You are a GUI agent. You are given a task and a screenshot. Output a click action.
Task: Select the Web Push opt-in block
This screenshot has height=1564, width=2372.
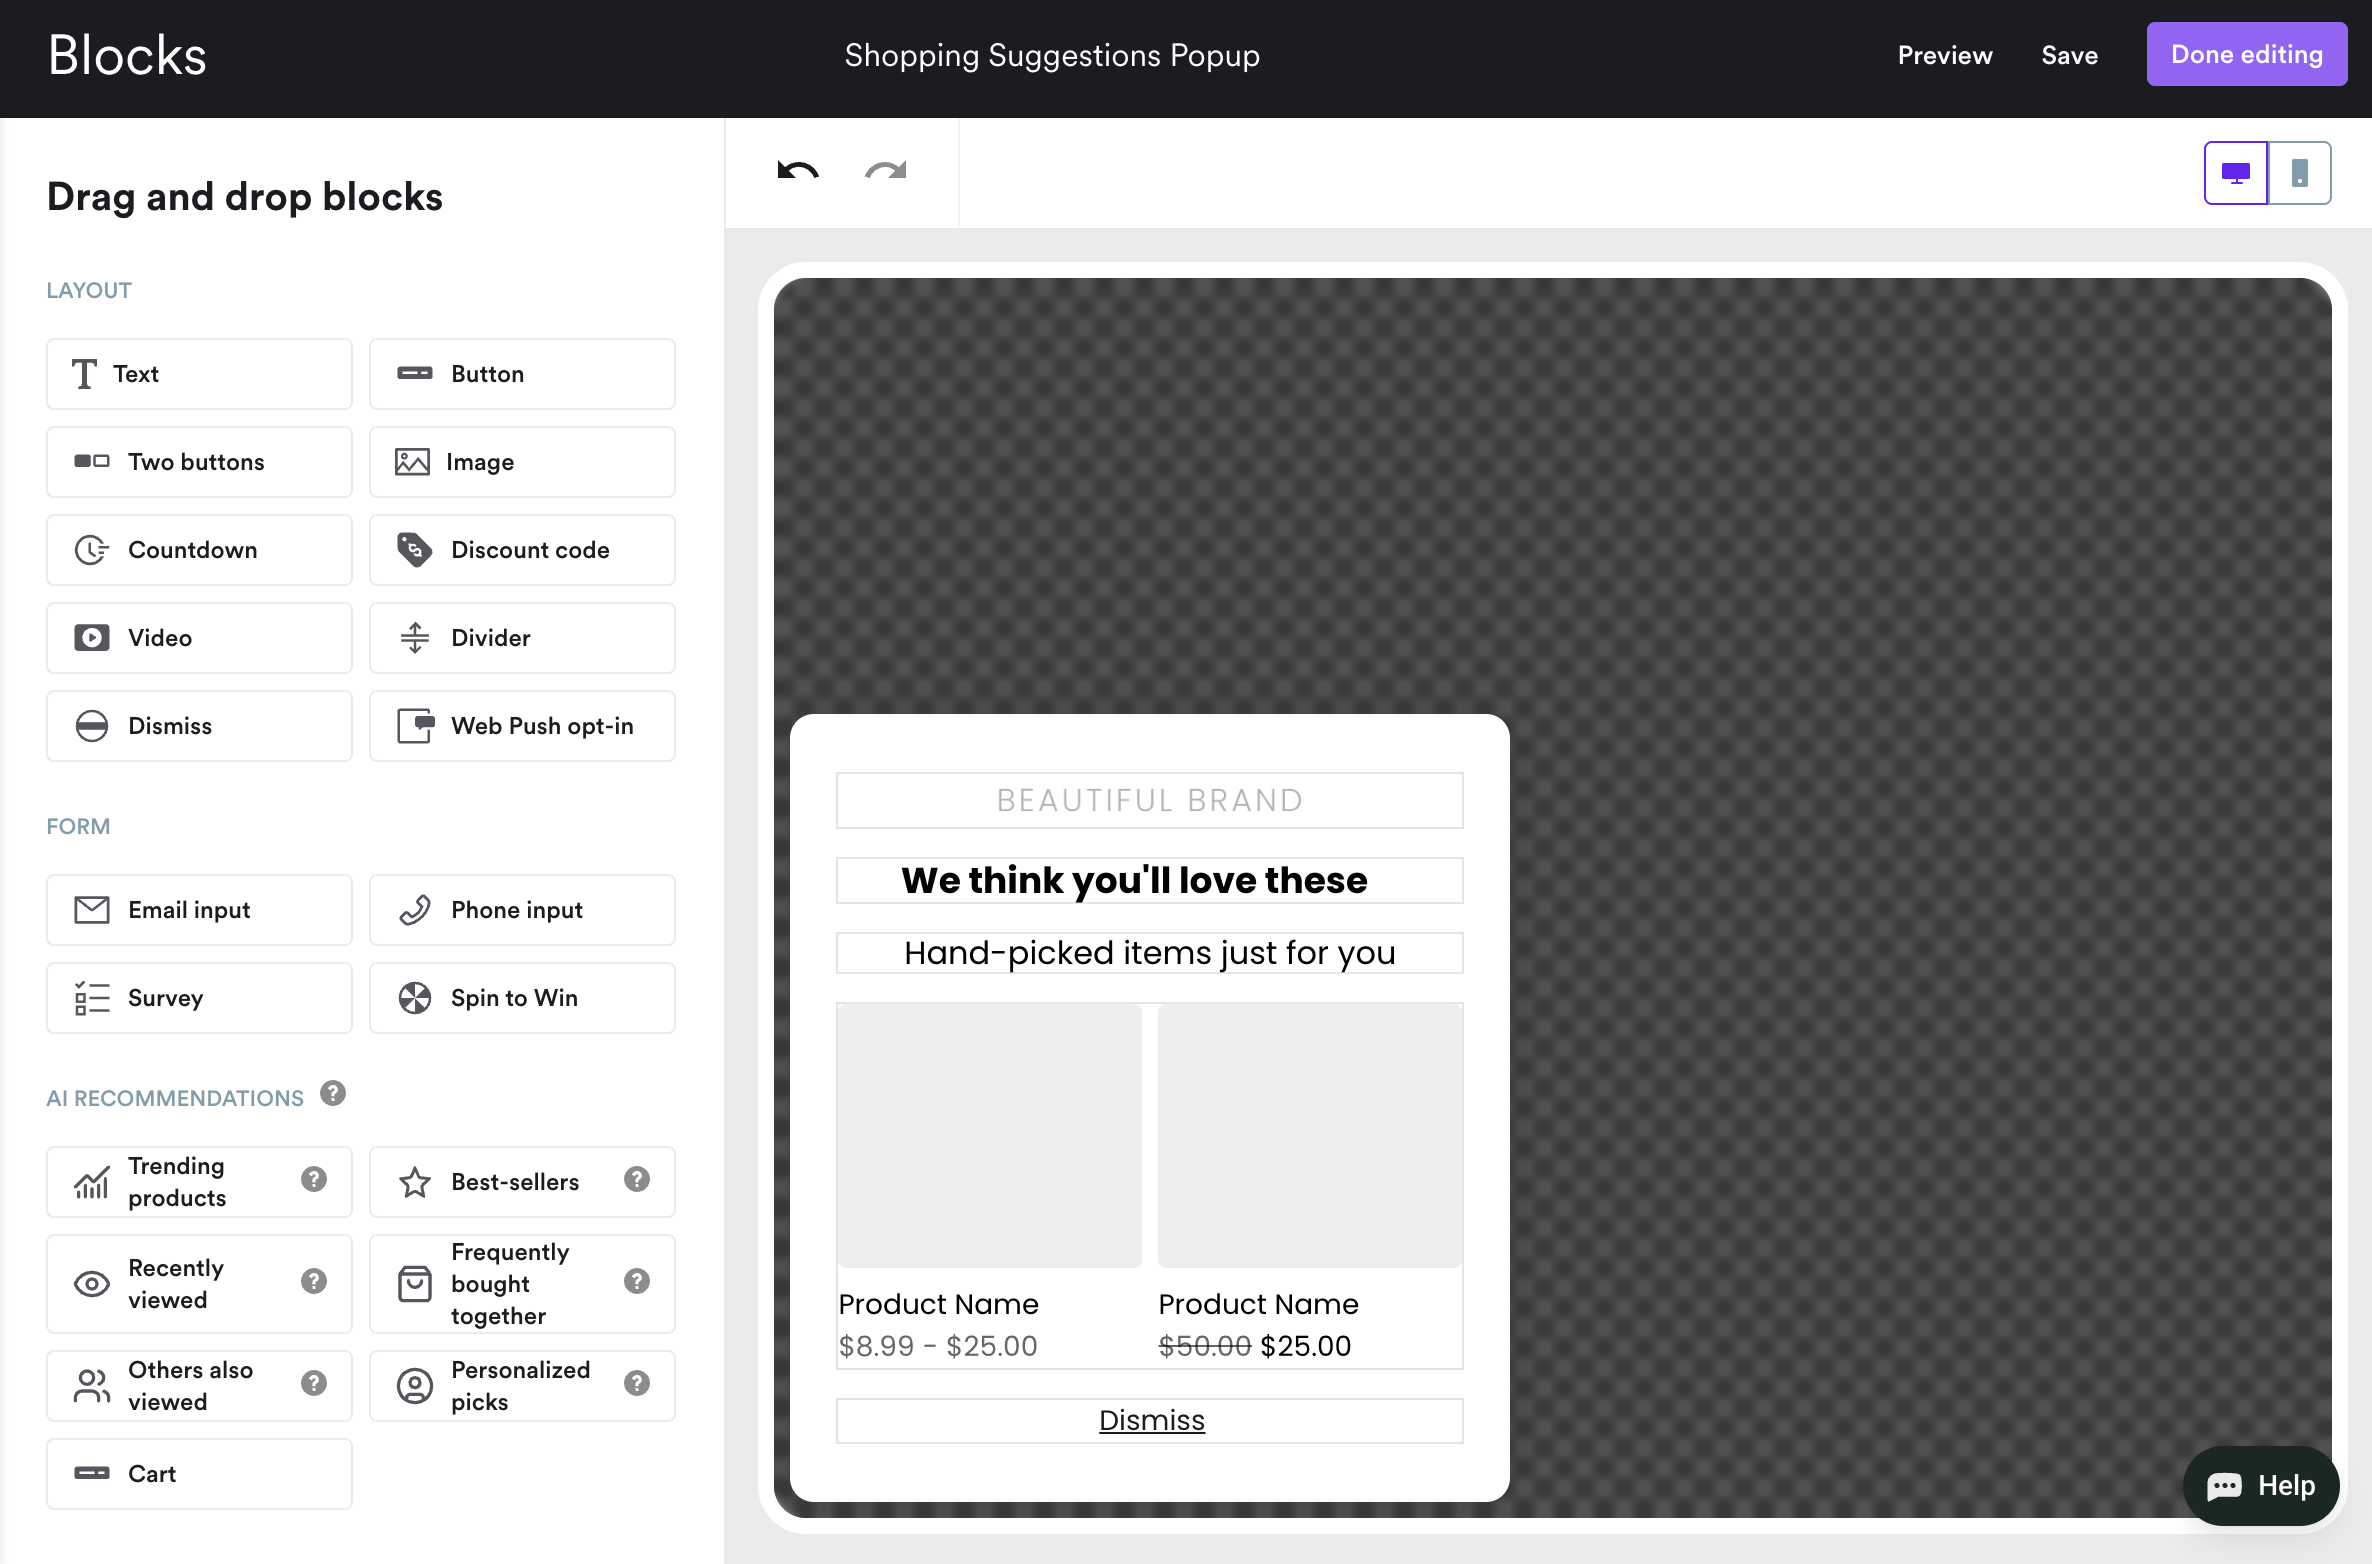(x=522, y=726)
